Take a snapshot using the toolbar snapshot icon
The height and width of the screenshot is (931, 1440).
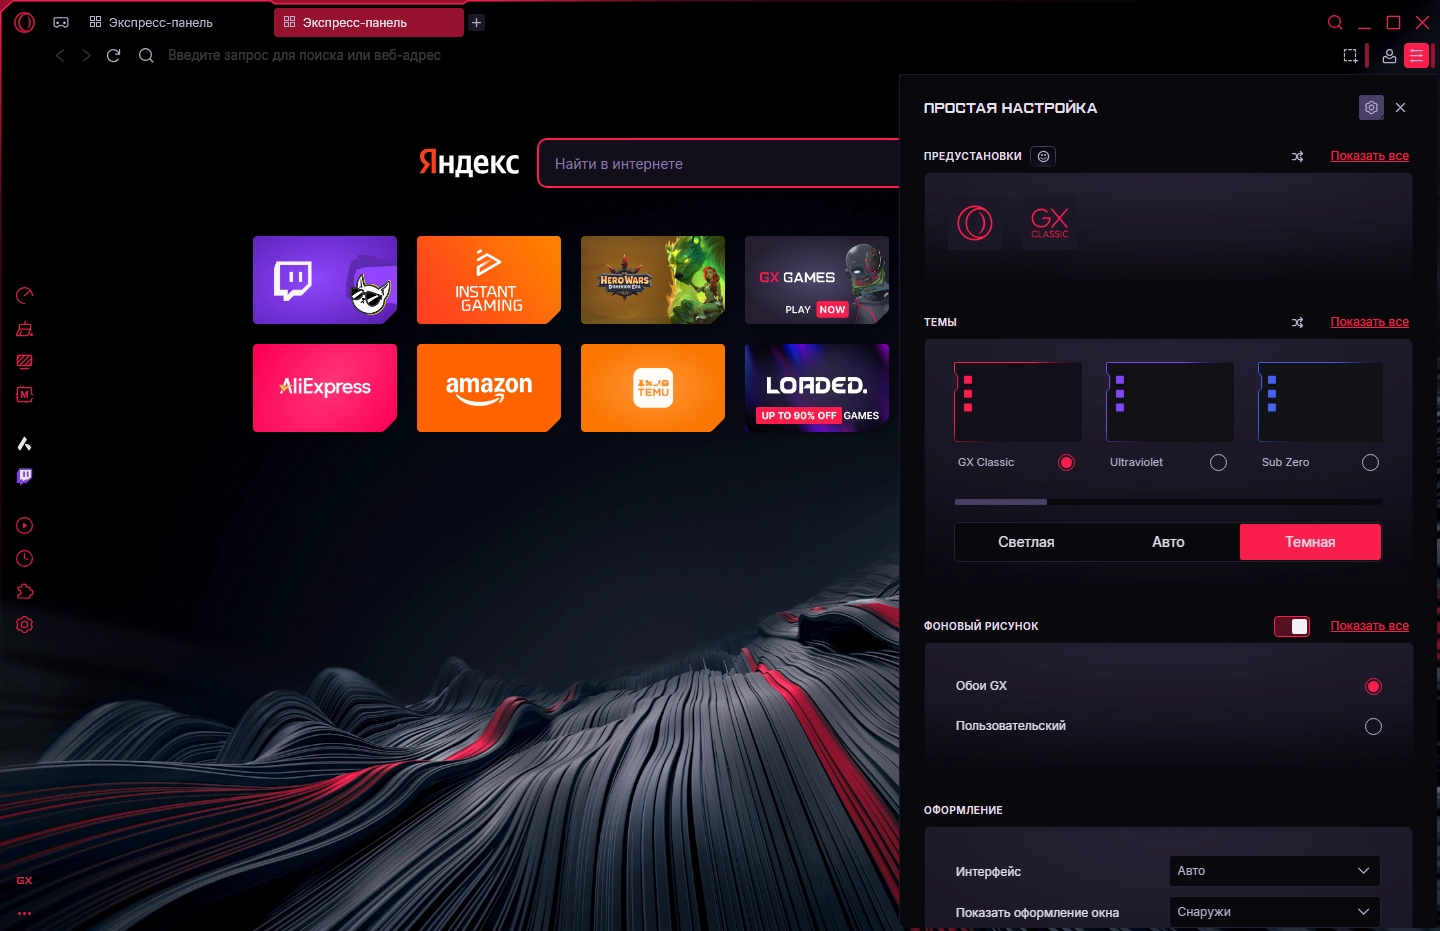1350,56
